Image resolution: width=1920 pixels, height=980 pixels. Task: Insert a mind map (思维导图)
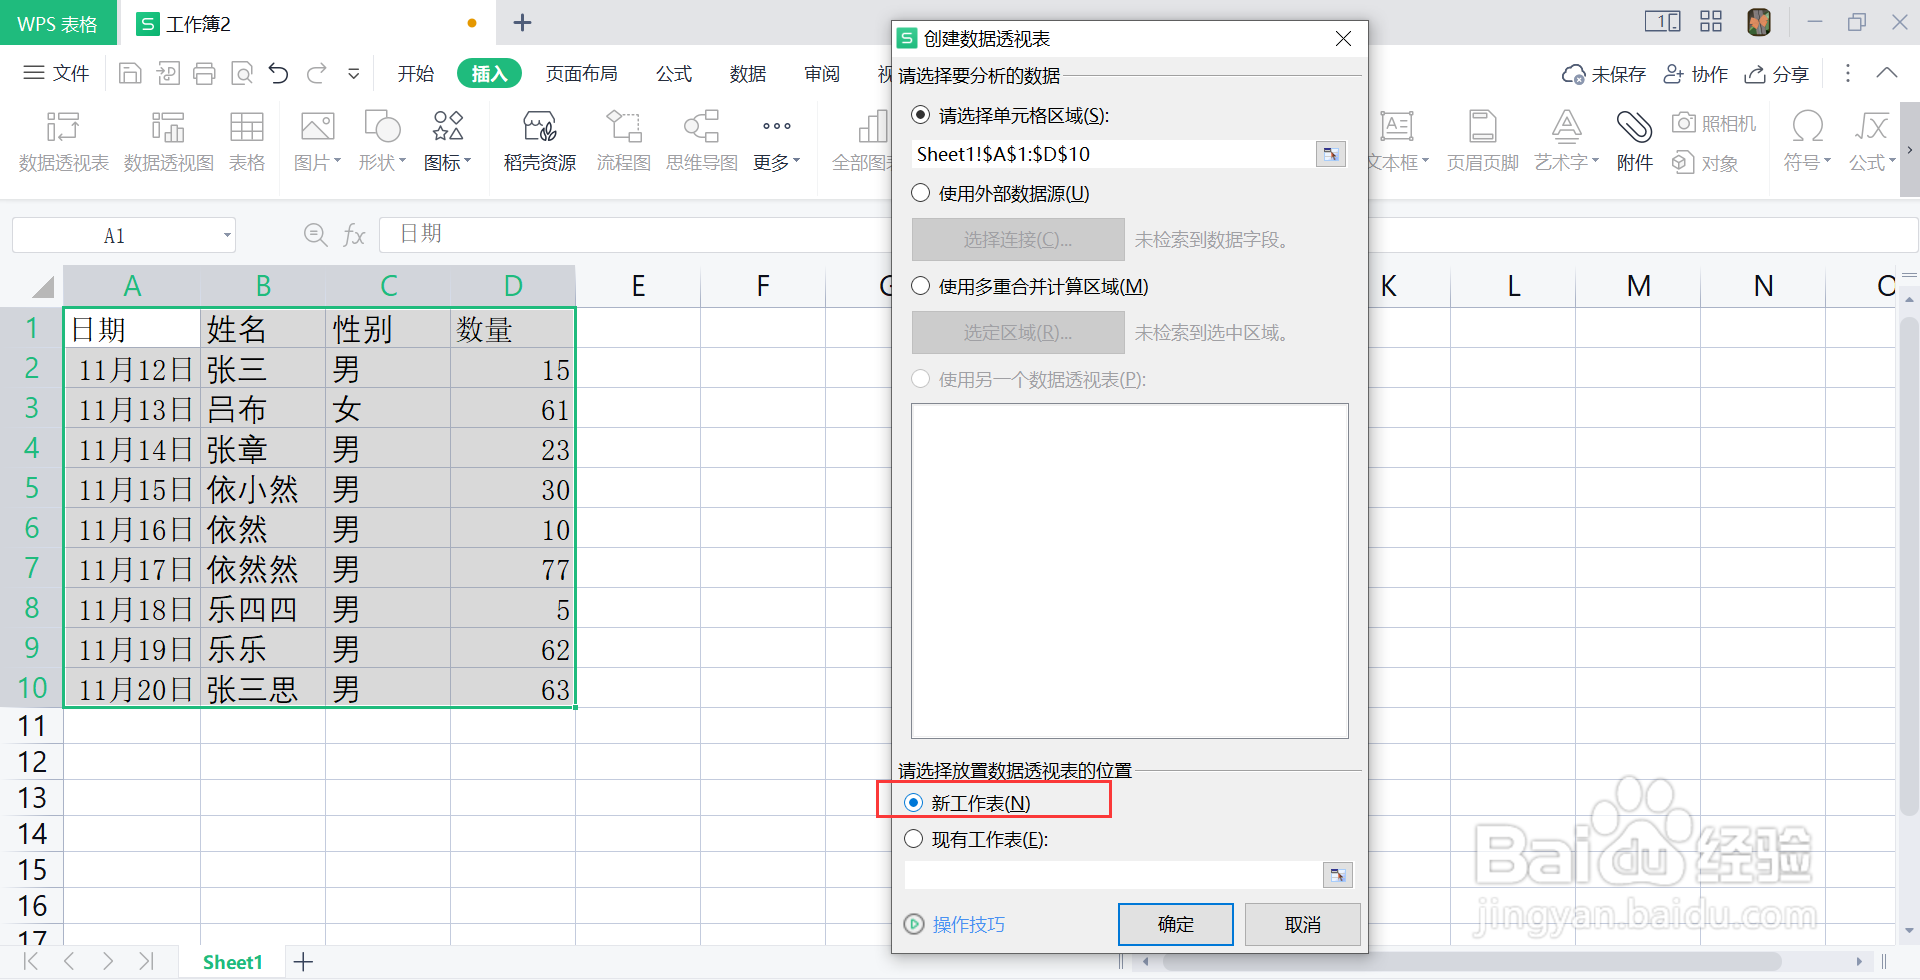(x=700, y=140)
